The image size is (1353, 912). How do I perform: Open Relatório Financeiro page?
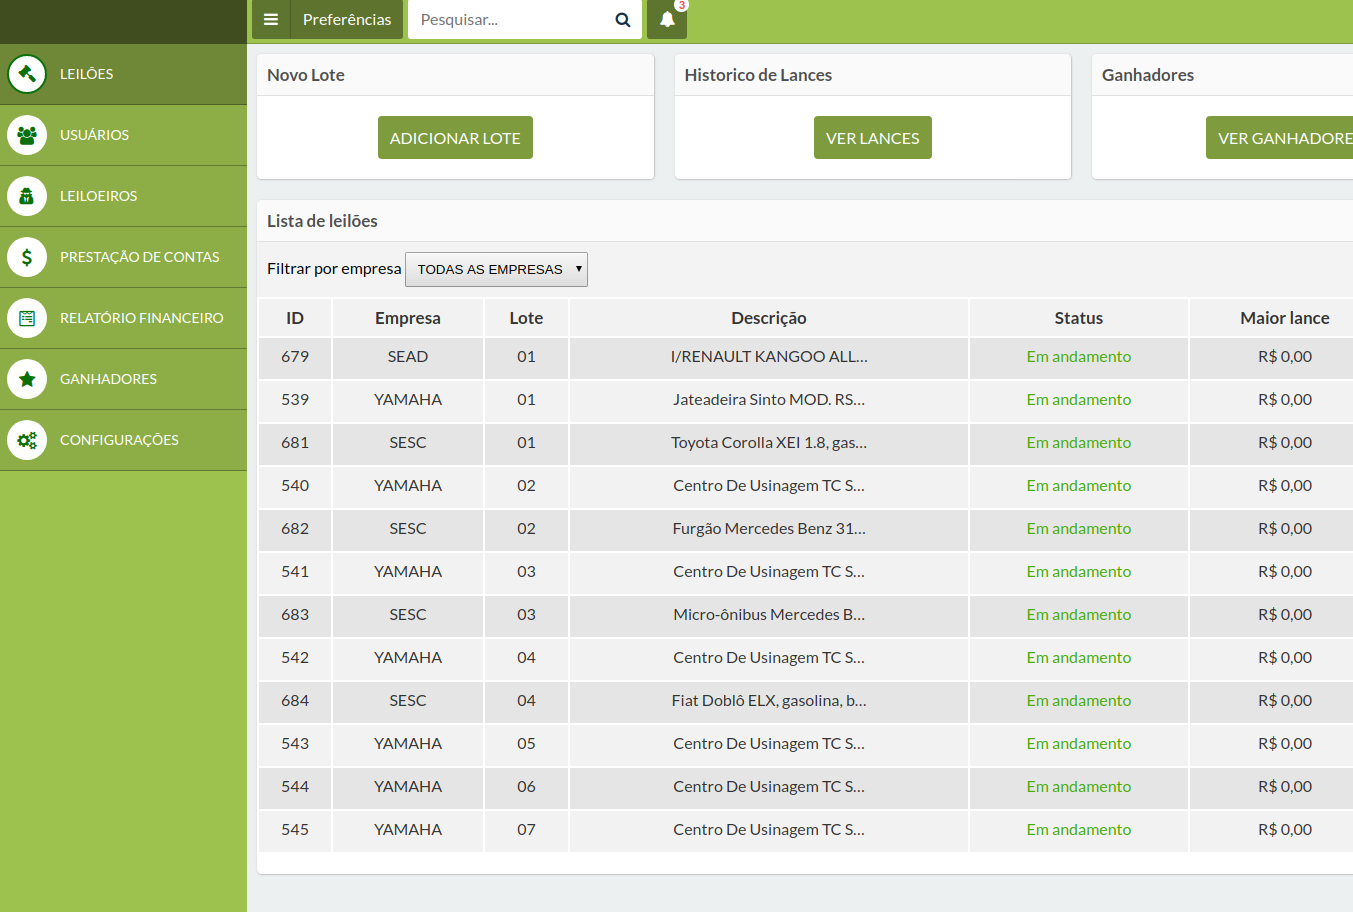123,318
